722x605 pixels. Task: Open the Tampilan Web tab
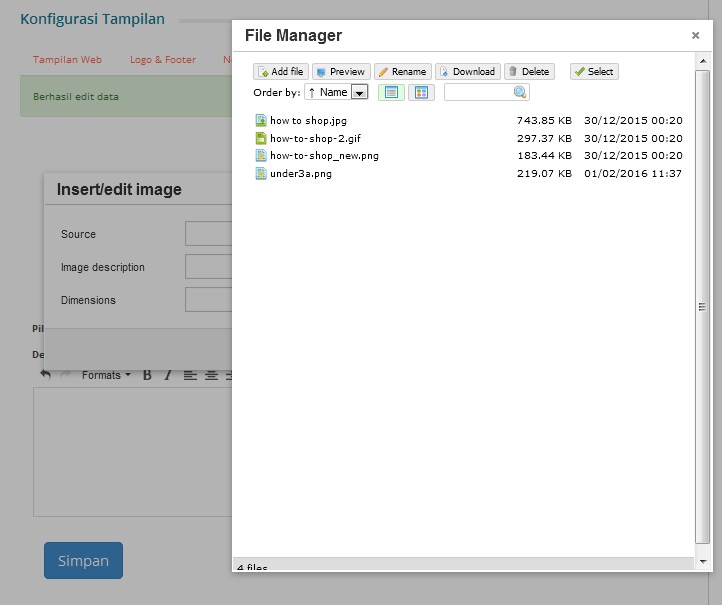point(67,60)
